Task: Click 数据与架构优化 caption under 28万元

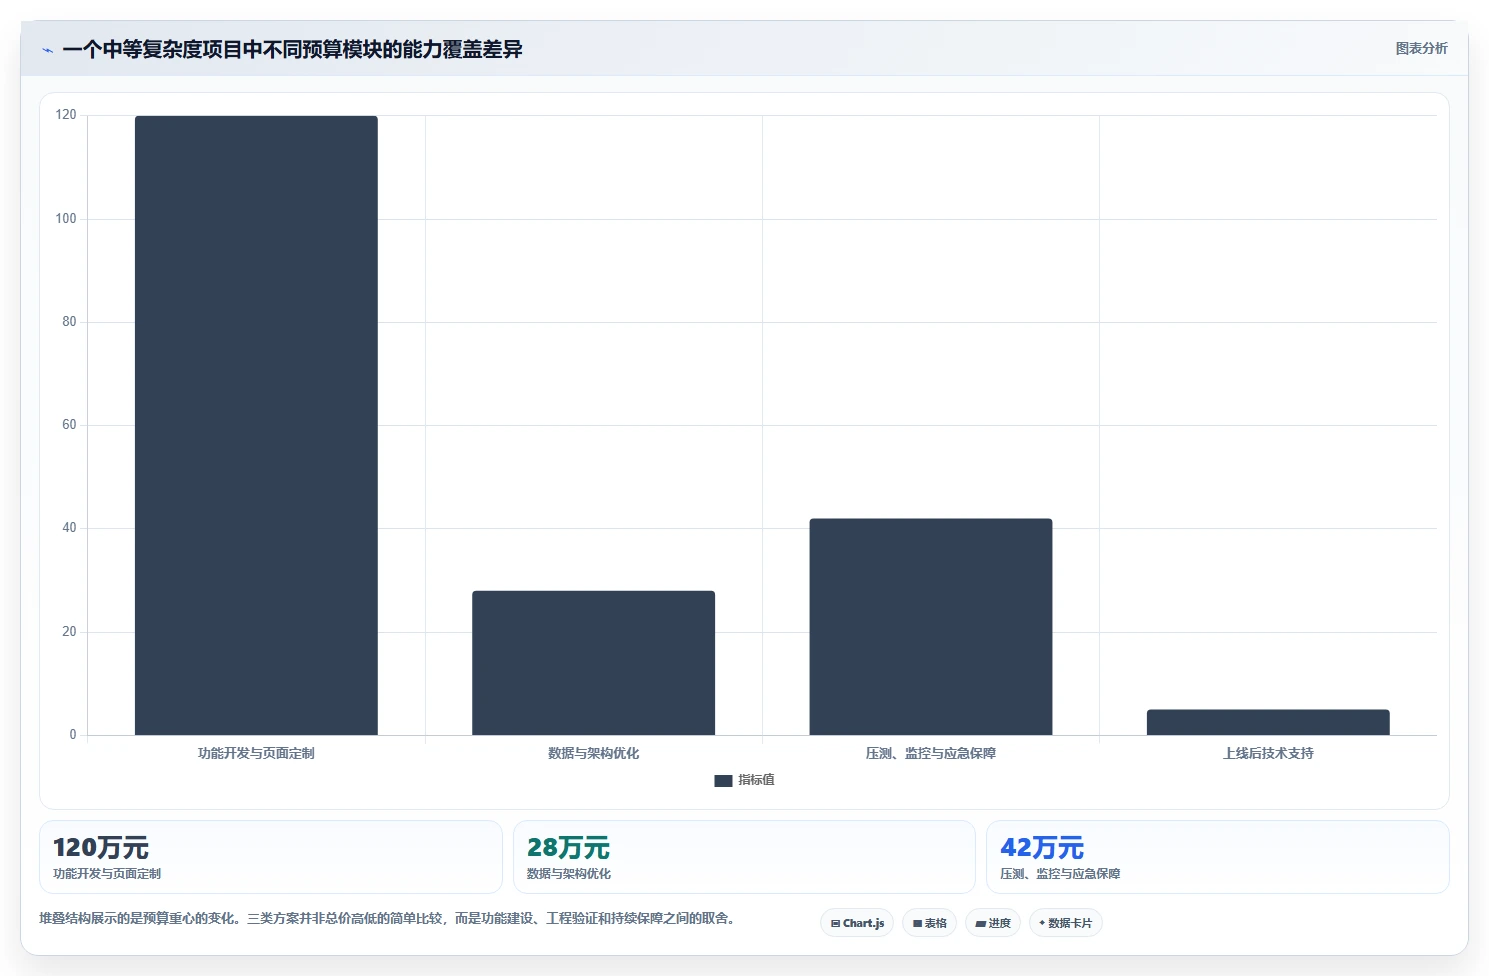Action: (x=569, y=873)
